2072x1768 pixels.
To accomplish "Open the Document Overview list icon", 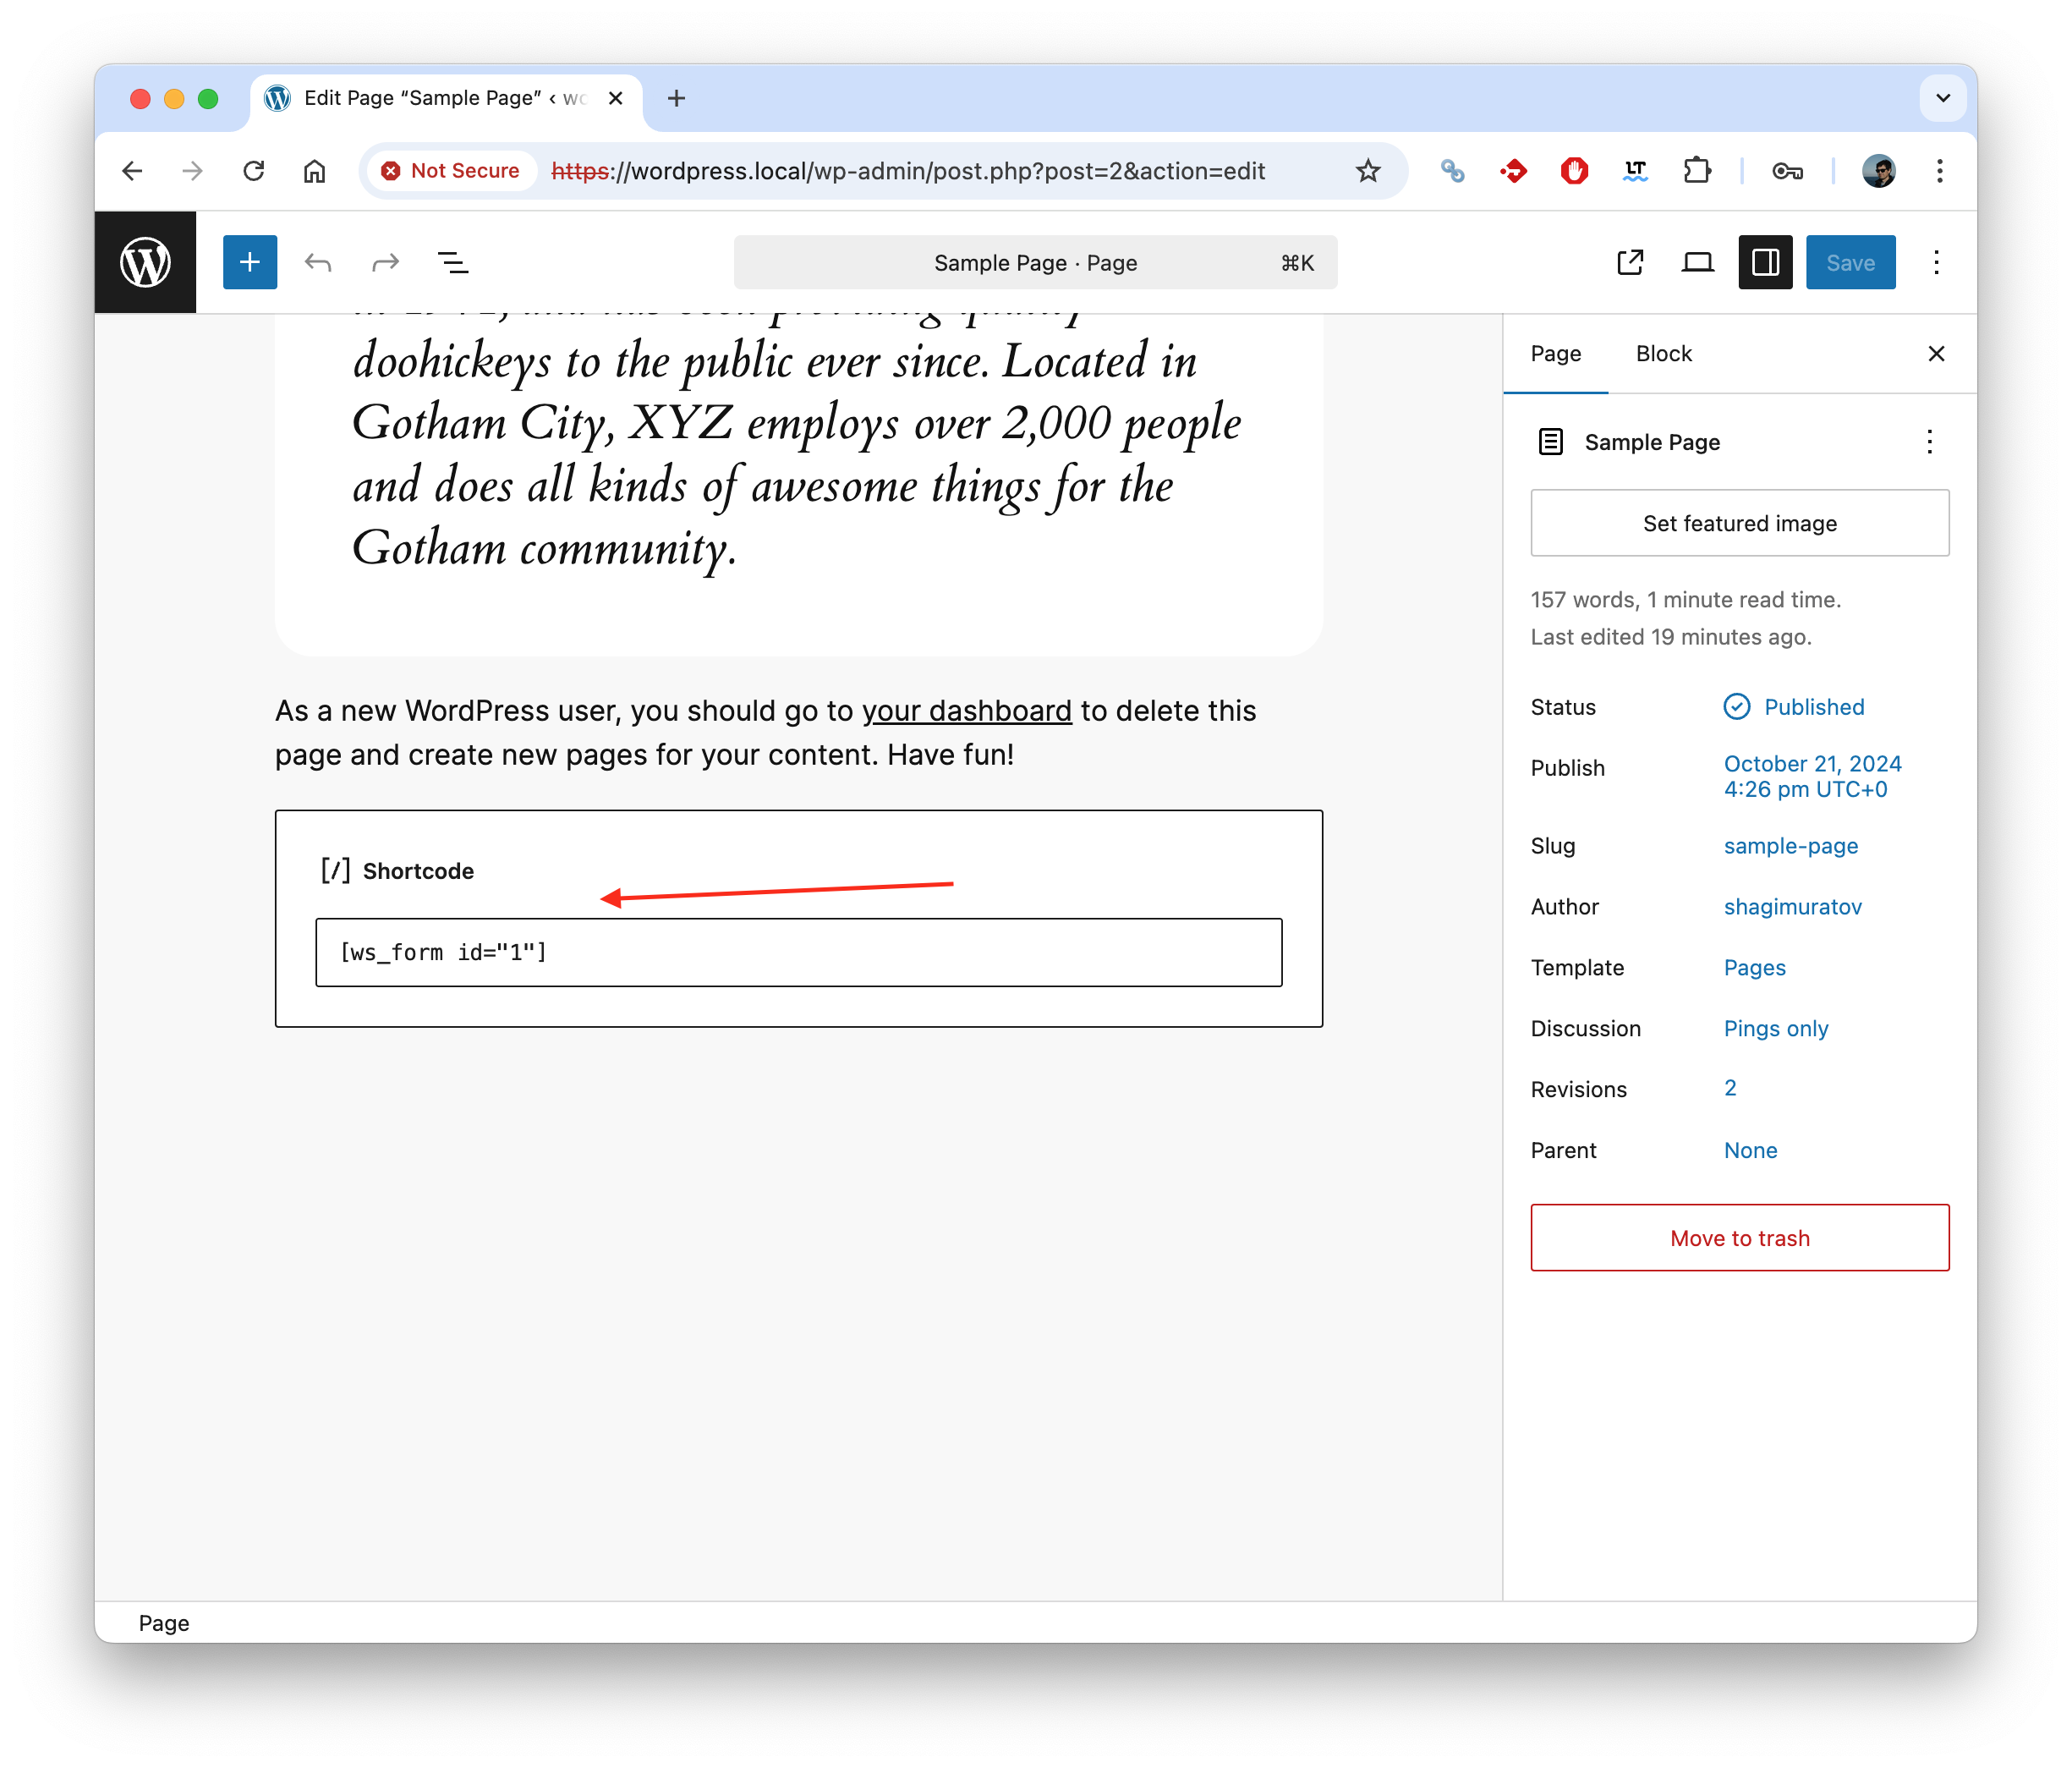I will 453,262.
